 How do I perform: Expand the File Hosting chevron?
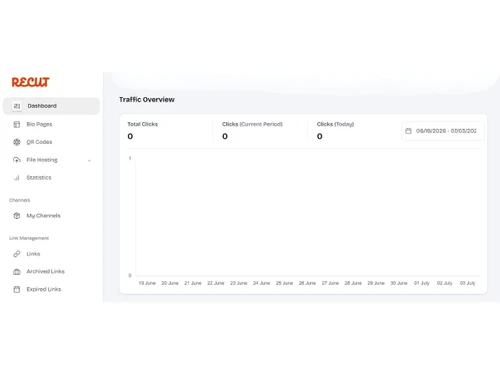[x=89, y=161]
